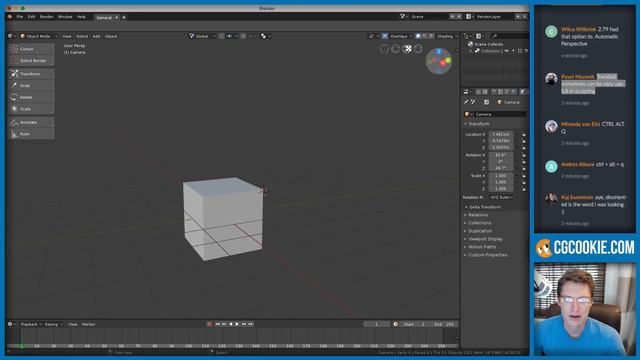Image resolution: width=640 pixels, height=360 pixels.
Task: Select the Annotate tool
Action: [x=31, y=122]
